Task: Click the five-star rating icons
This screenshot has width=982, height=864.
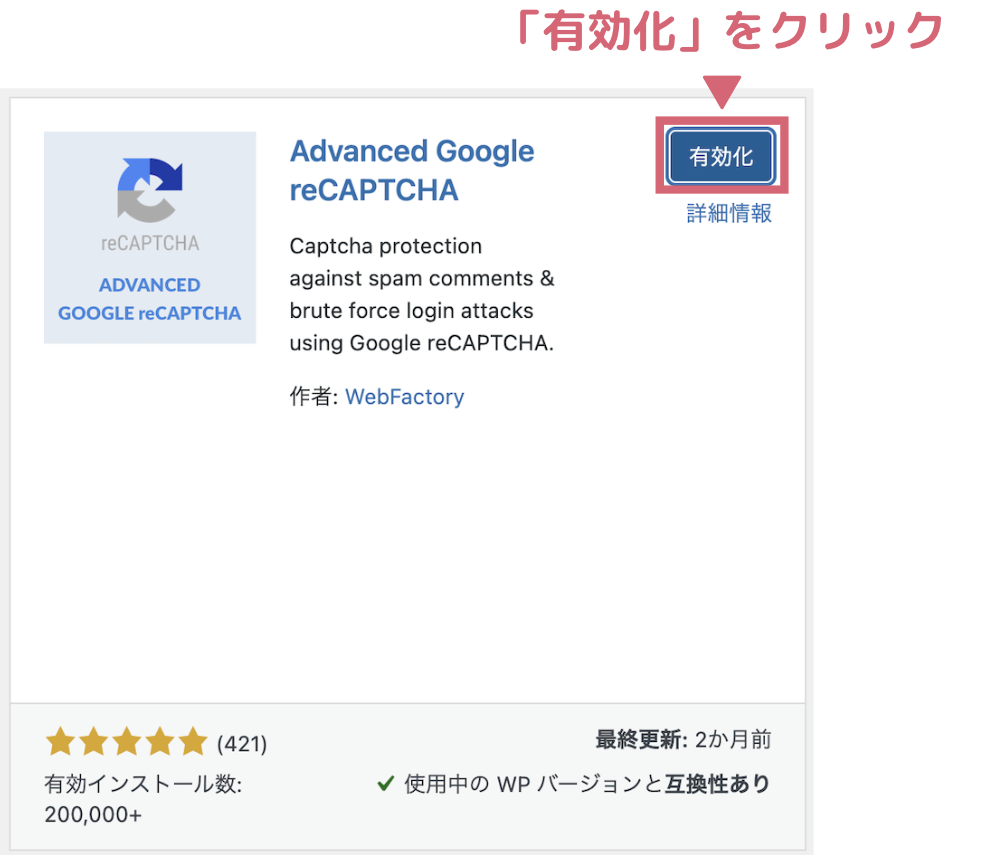Action: click(x=127, y=741)
